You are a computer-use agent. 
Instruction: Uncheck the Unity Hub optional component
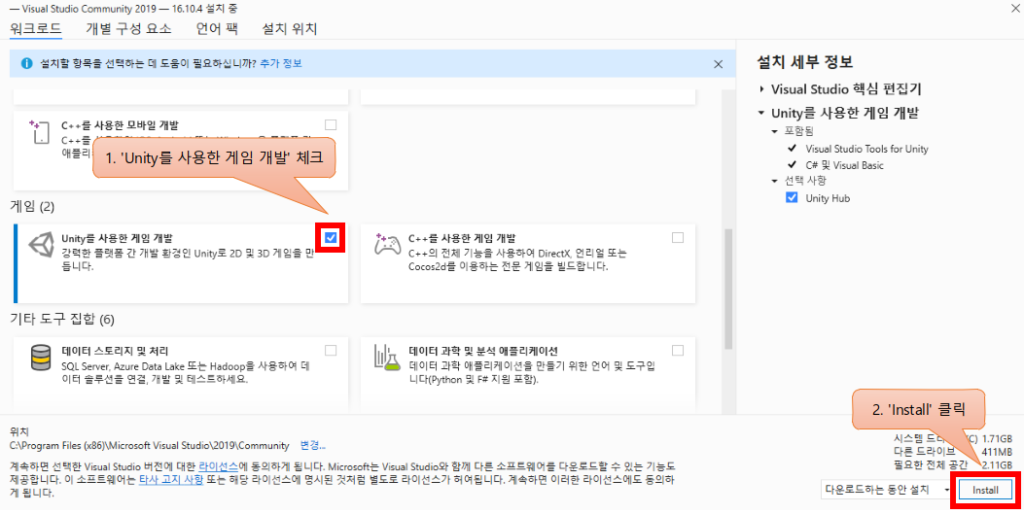pyautogui.click(x=792, y=198)
